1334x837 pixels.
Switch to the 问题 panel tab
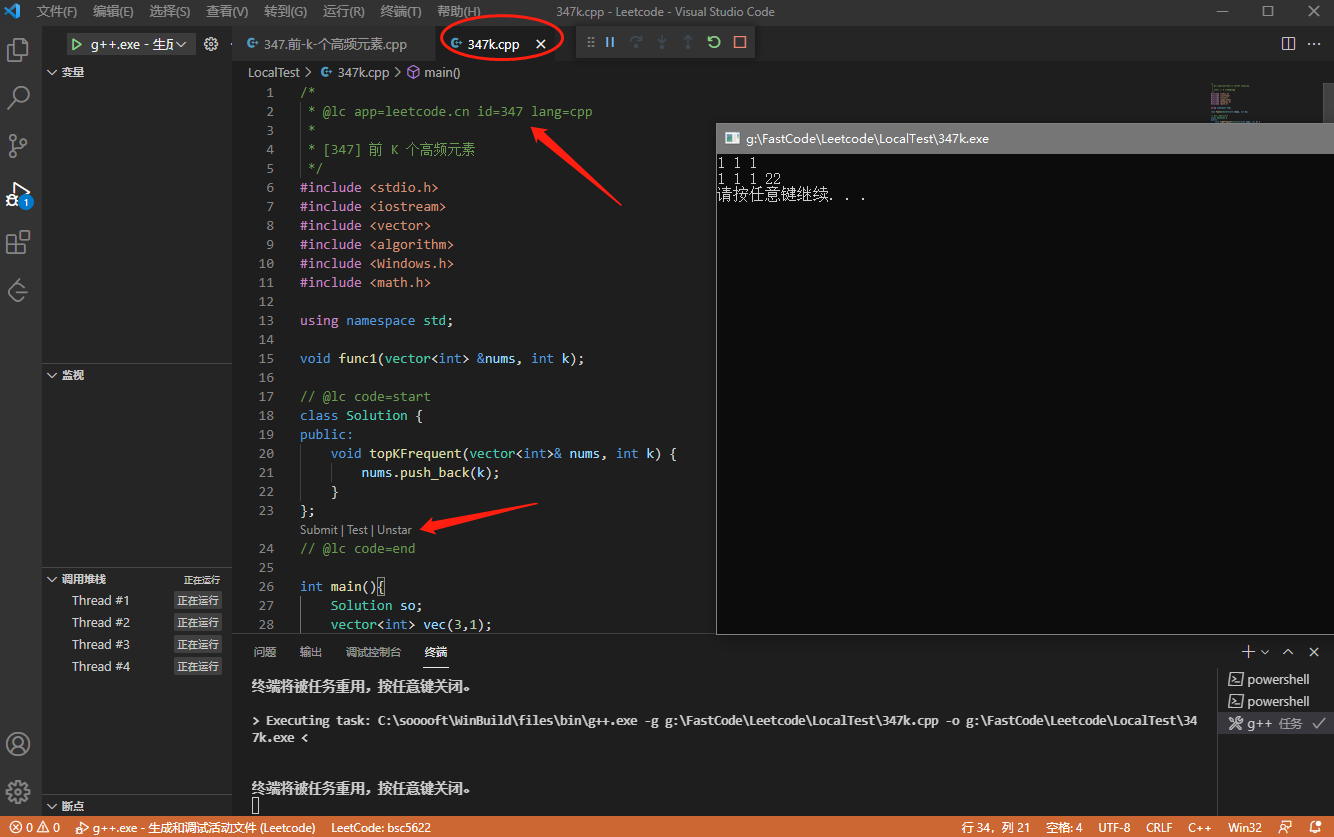265,652
